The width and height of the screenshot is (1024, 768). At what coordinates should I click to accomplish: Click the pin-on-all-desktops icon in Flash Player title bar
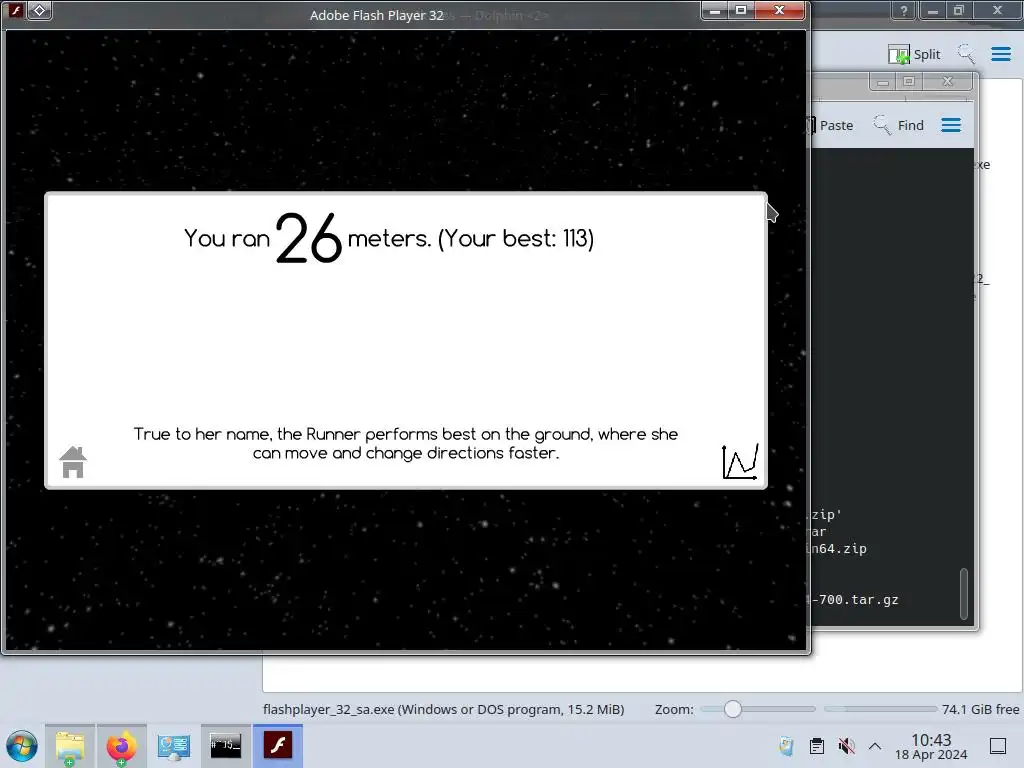(39, 10)
